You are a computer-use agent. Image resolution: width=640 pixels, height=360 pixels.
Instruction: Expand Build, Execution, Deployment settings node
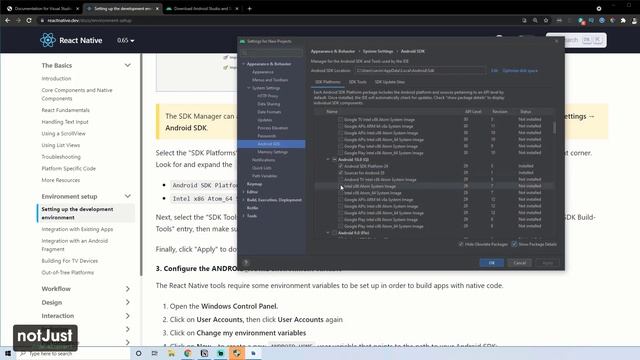point(244,200)
